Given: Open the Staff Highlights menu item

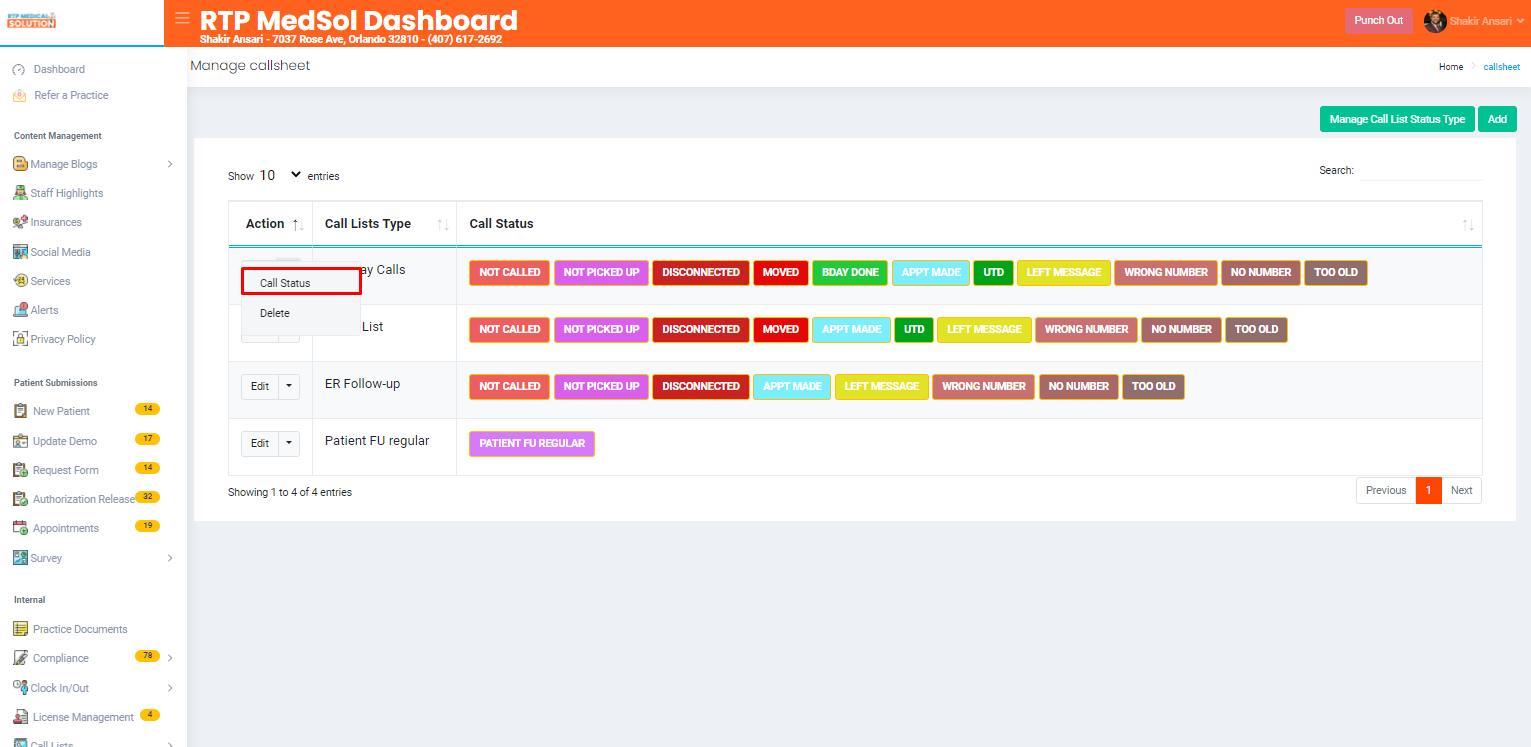Looking at the screenshot, I should (67, 193).
